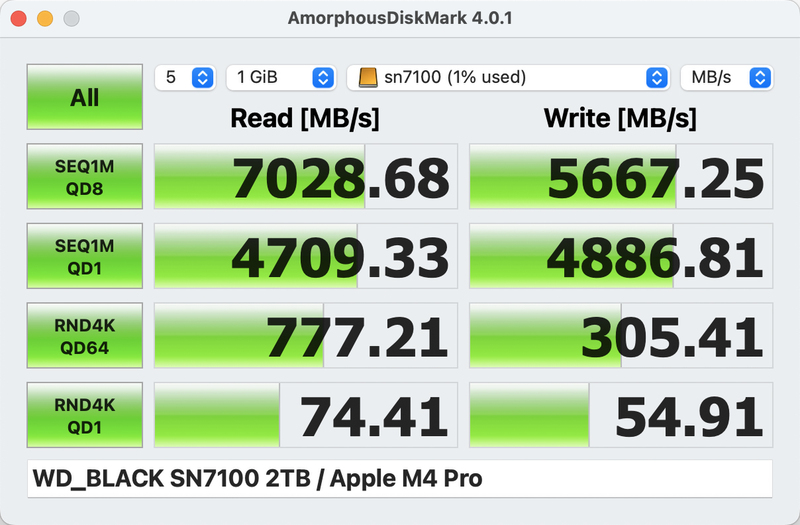Run the RND4K QD1 benchmark
This screenshot has width=800, height=525.
coord(85,415)
